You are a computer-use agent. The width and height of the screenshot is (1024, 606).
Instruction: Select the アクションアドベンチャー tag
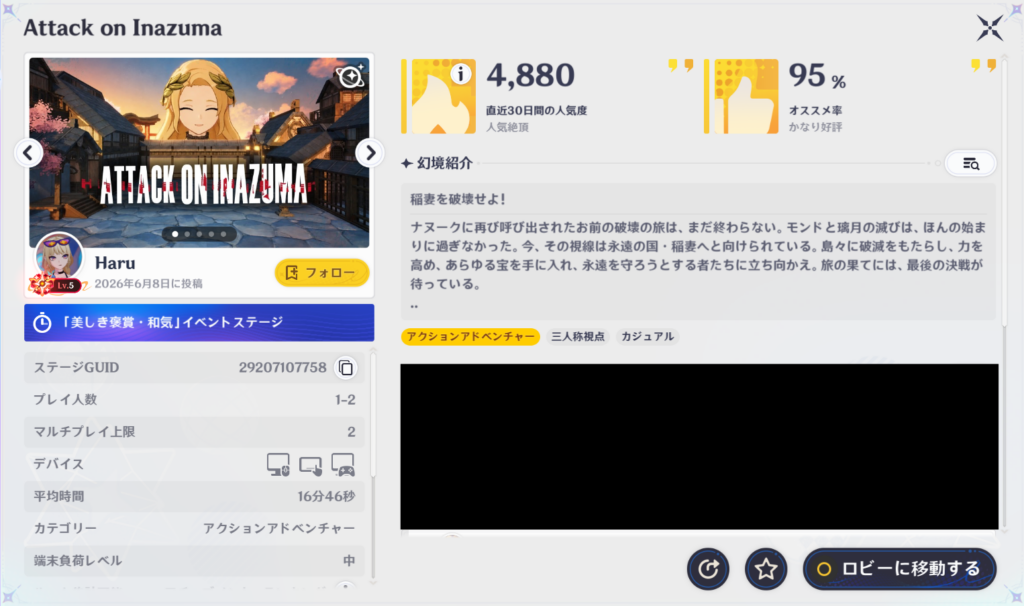click(470, 336)
